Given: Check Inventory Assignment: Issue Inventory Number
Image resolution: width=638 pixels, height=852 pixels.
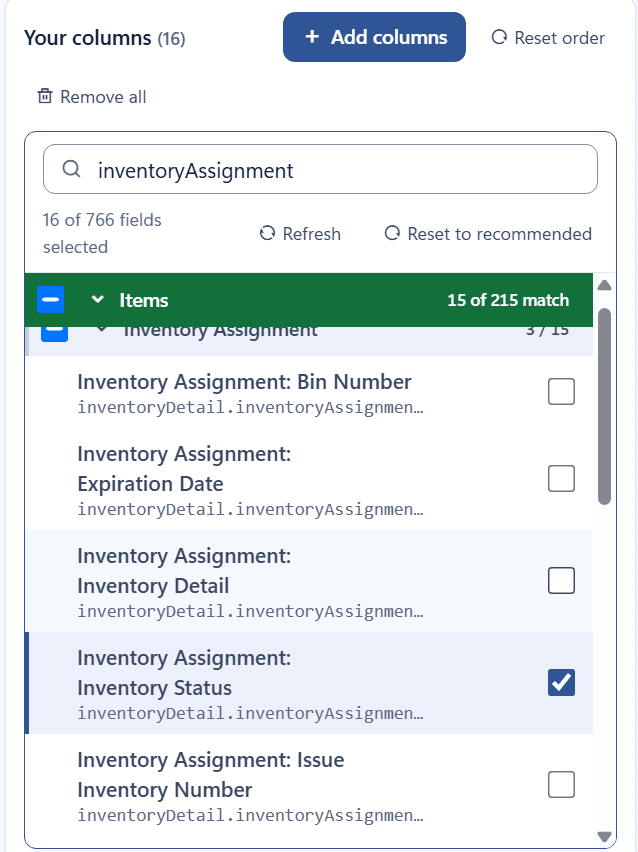Looking at the screenshot, I should click(561, 785).
